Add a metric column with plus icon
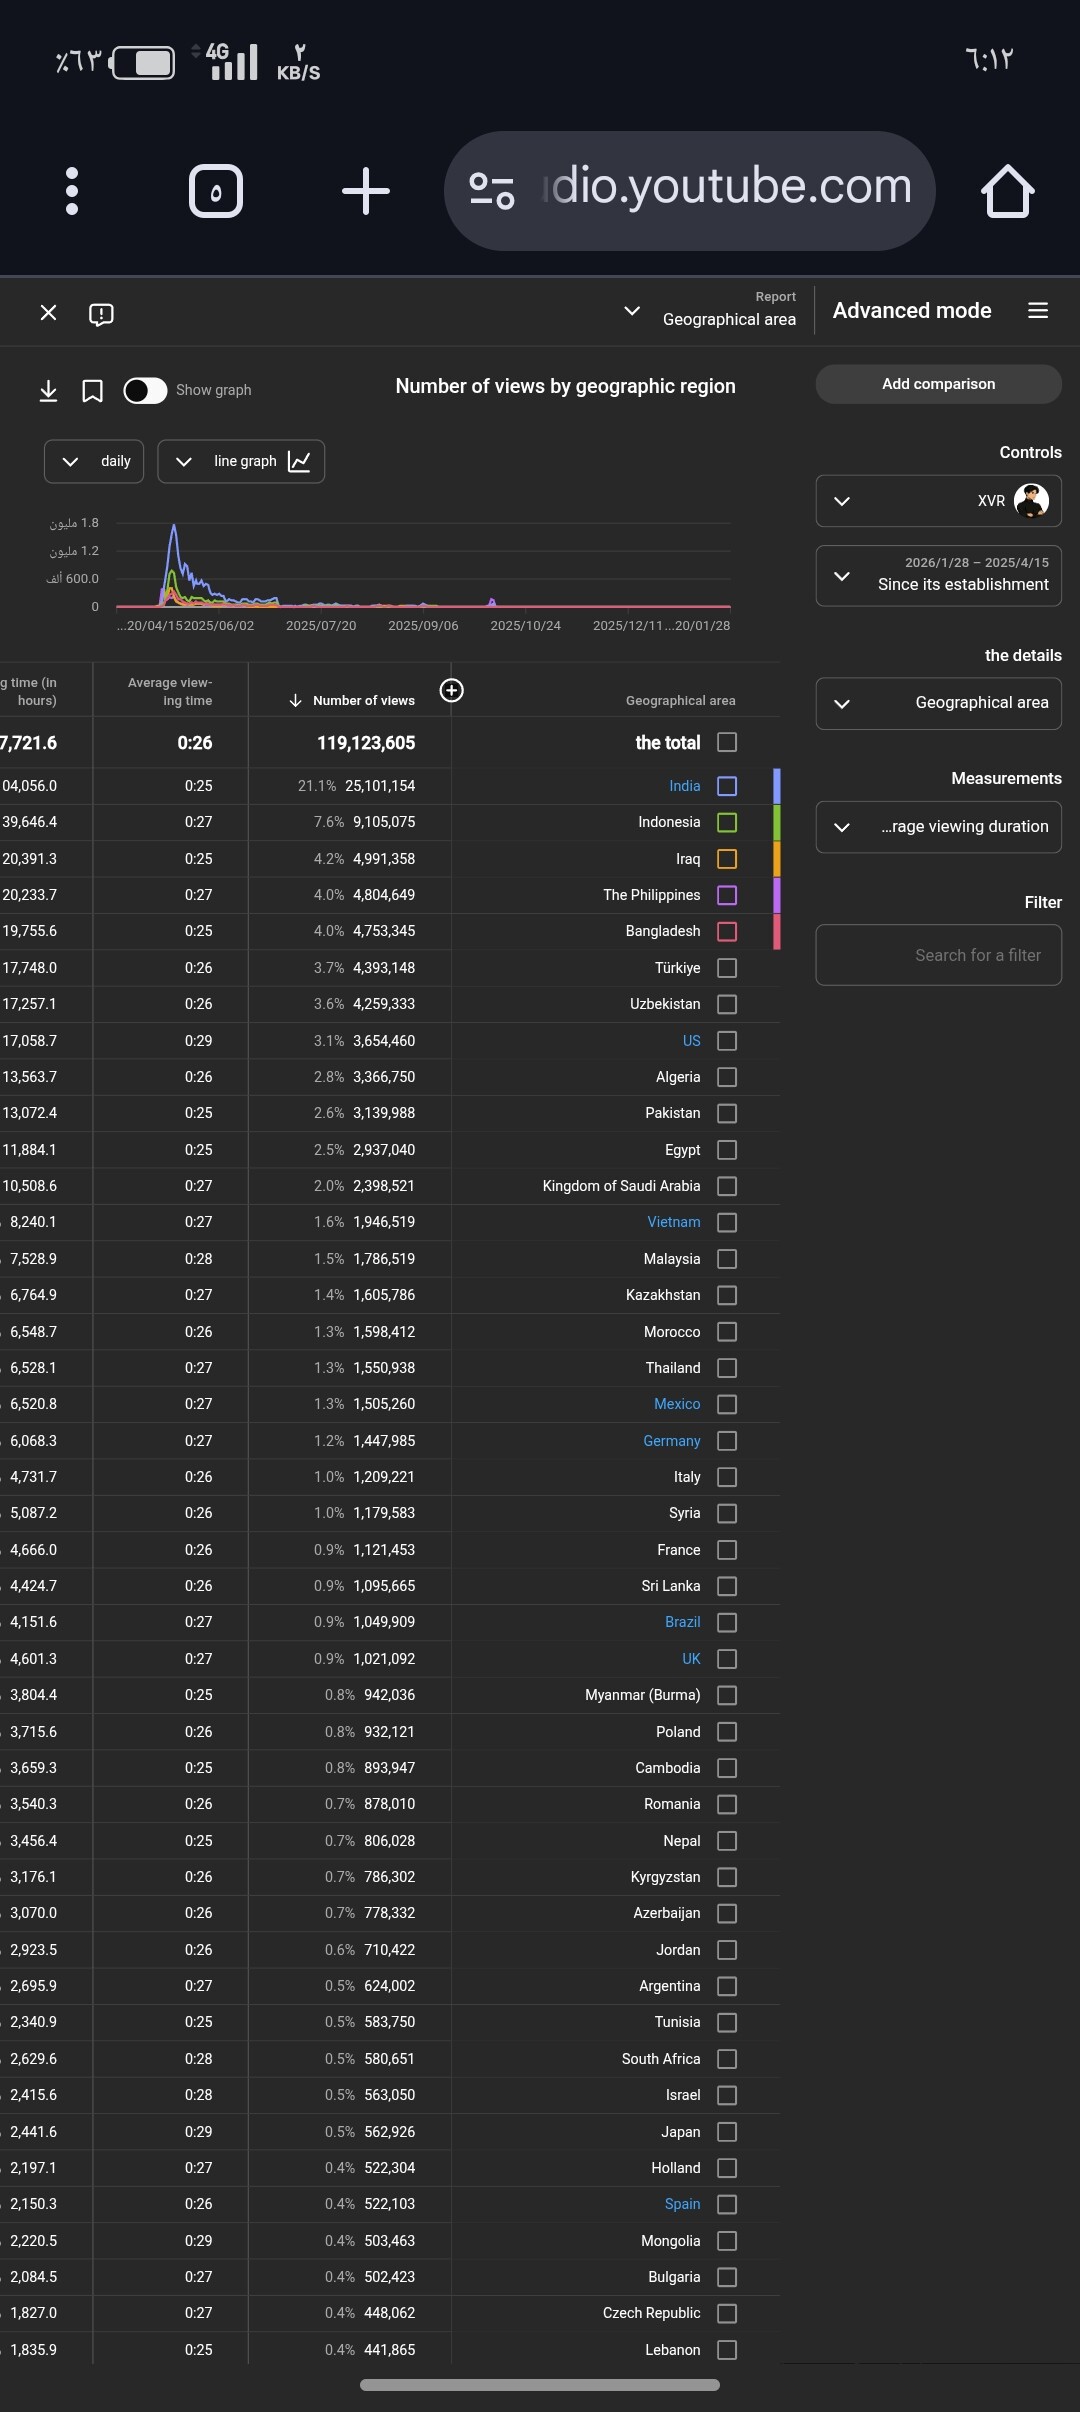The height and width of the screenshot is (2412, 1080). 452,691
